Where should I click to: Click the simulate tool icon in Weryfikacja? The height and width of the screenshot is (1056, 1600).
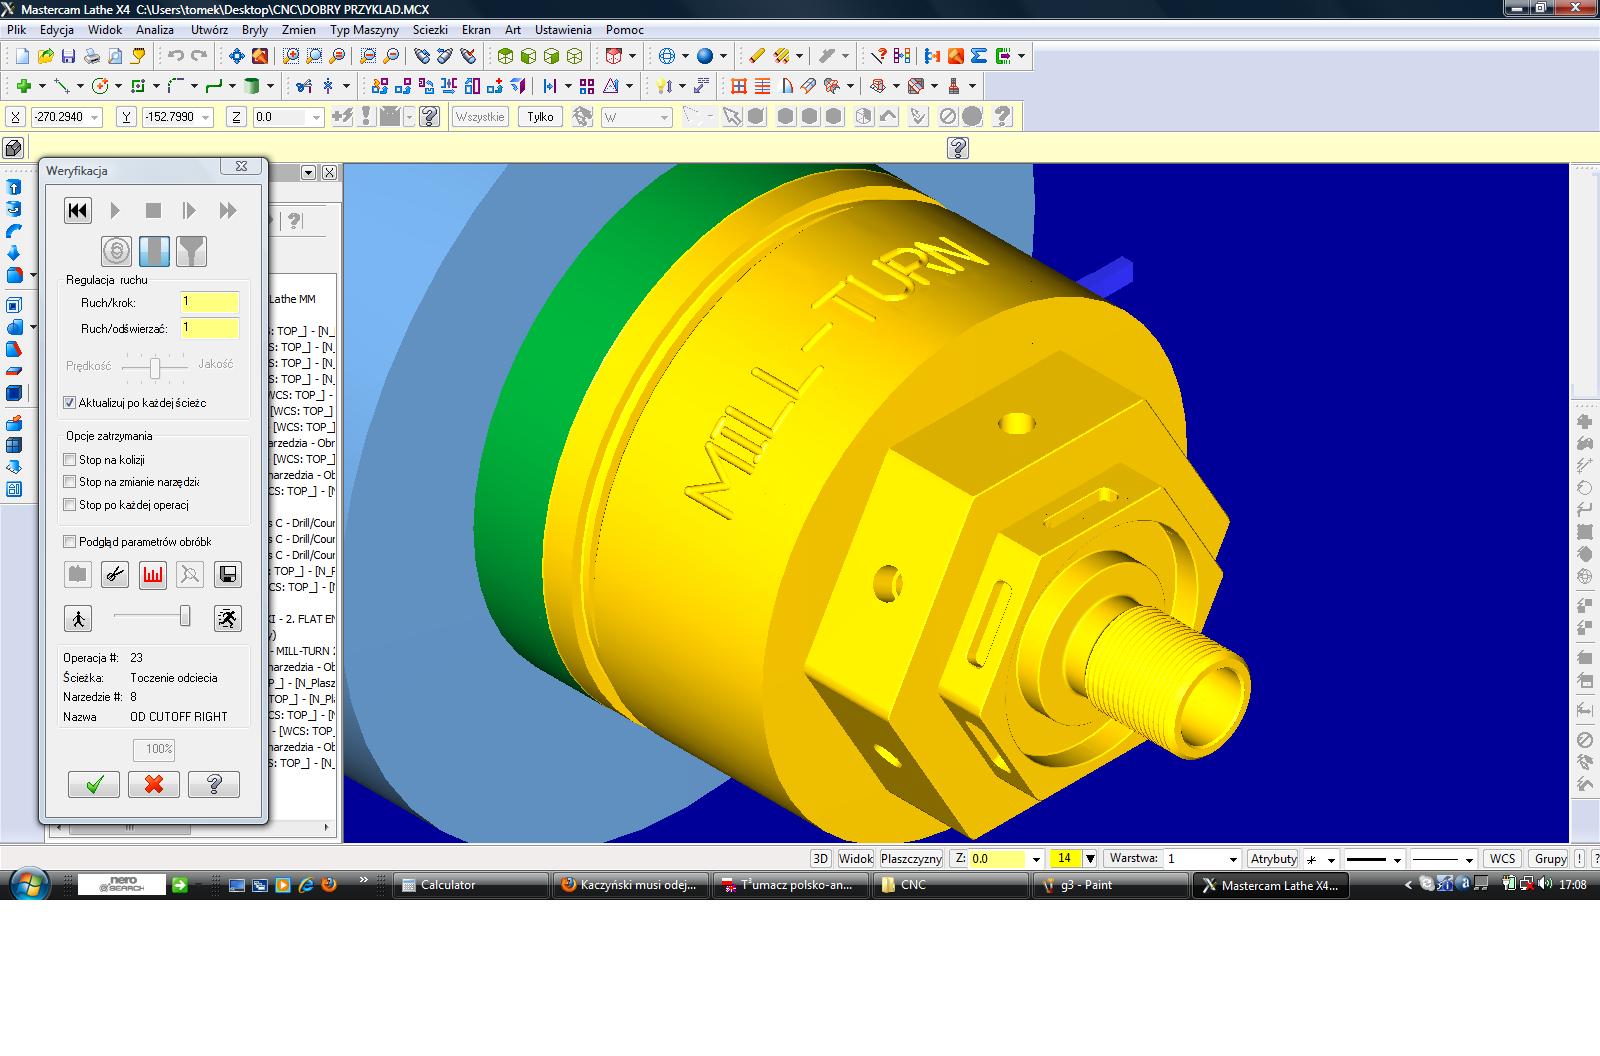154,251
